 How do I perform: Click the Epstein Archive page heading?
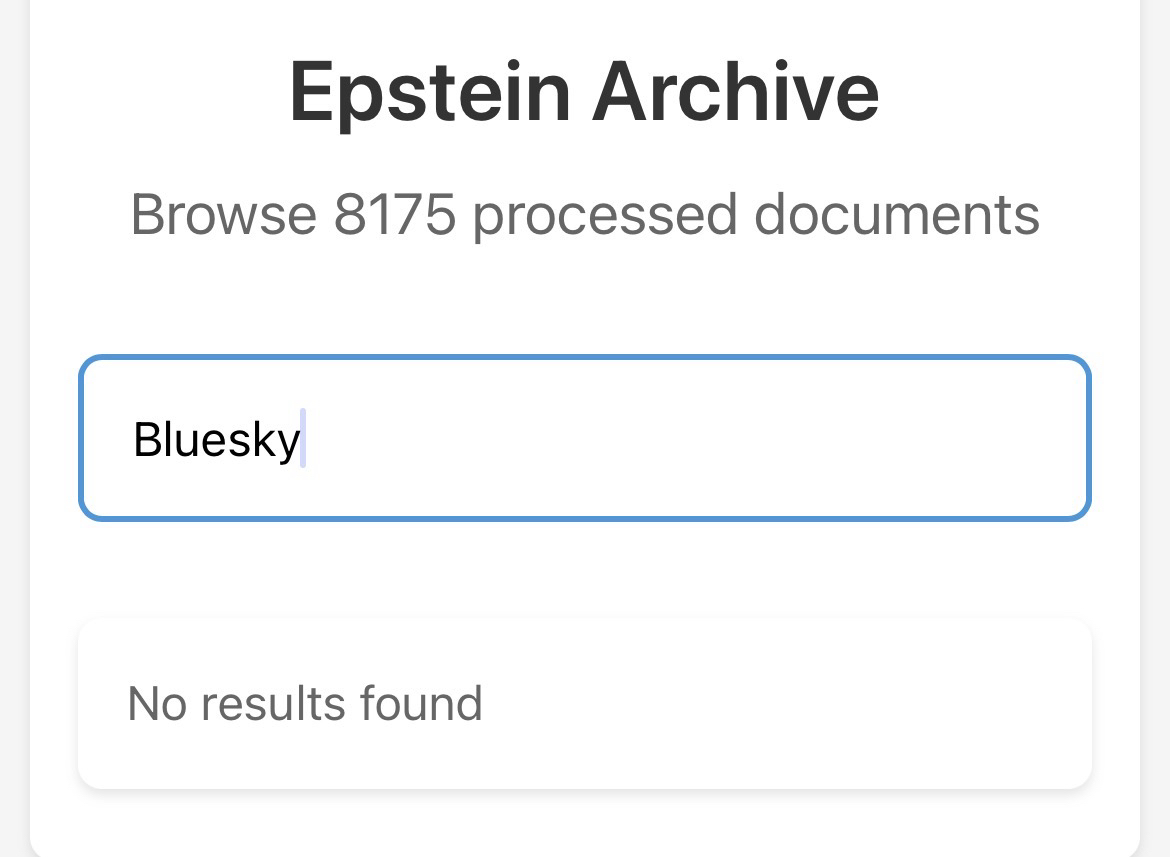click(584, 92)
